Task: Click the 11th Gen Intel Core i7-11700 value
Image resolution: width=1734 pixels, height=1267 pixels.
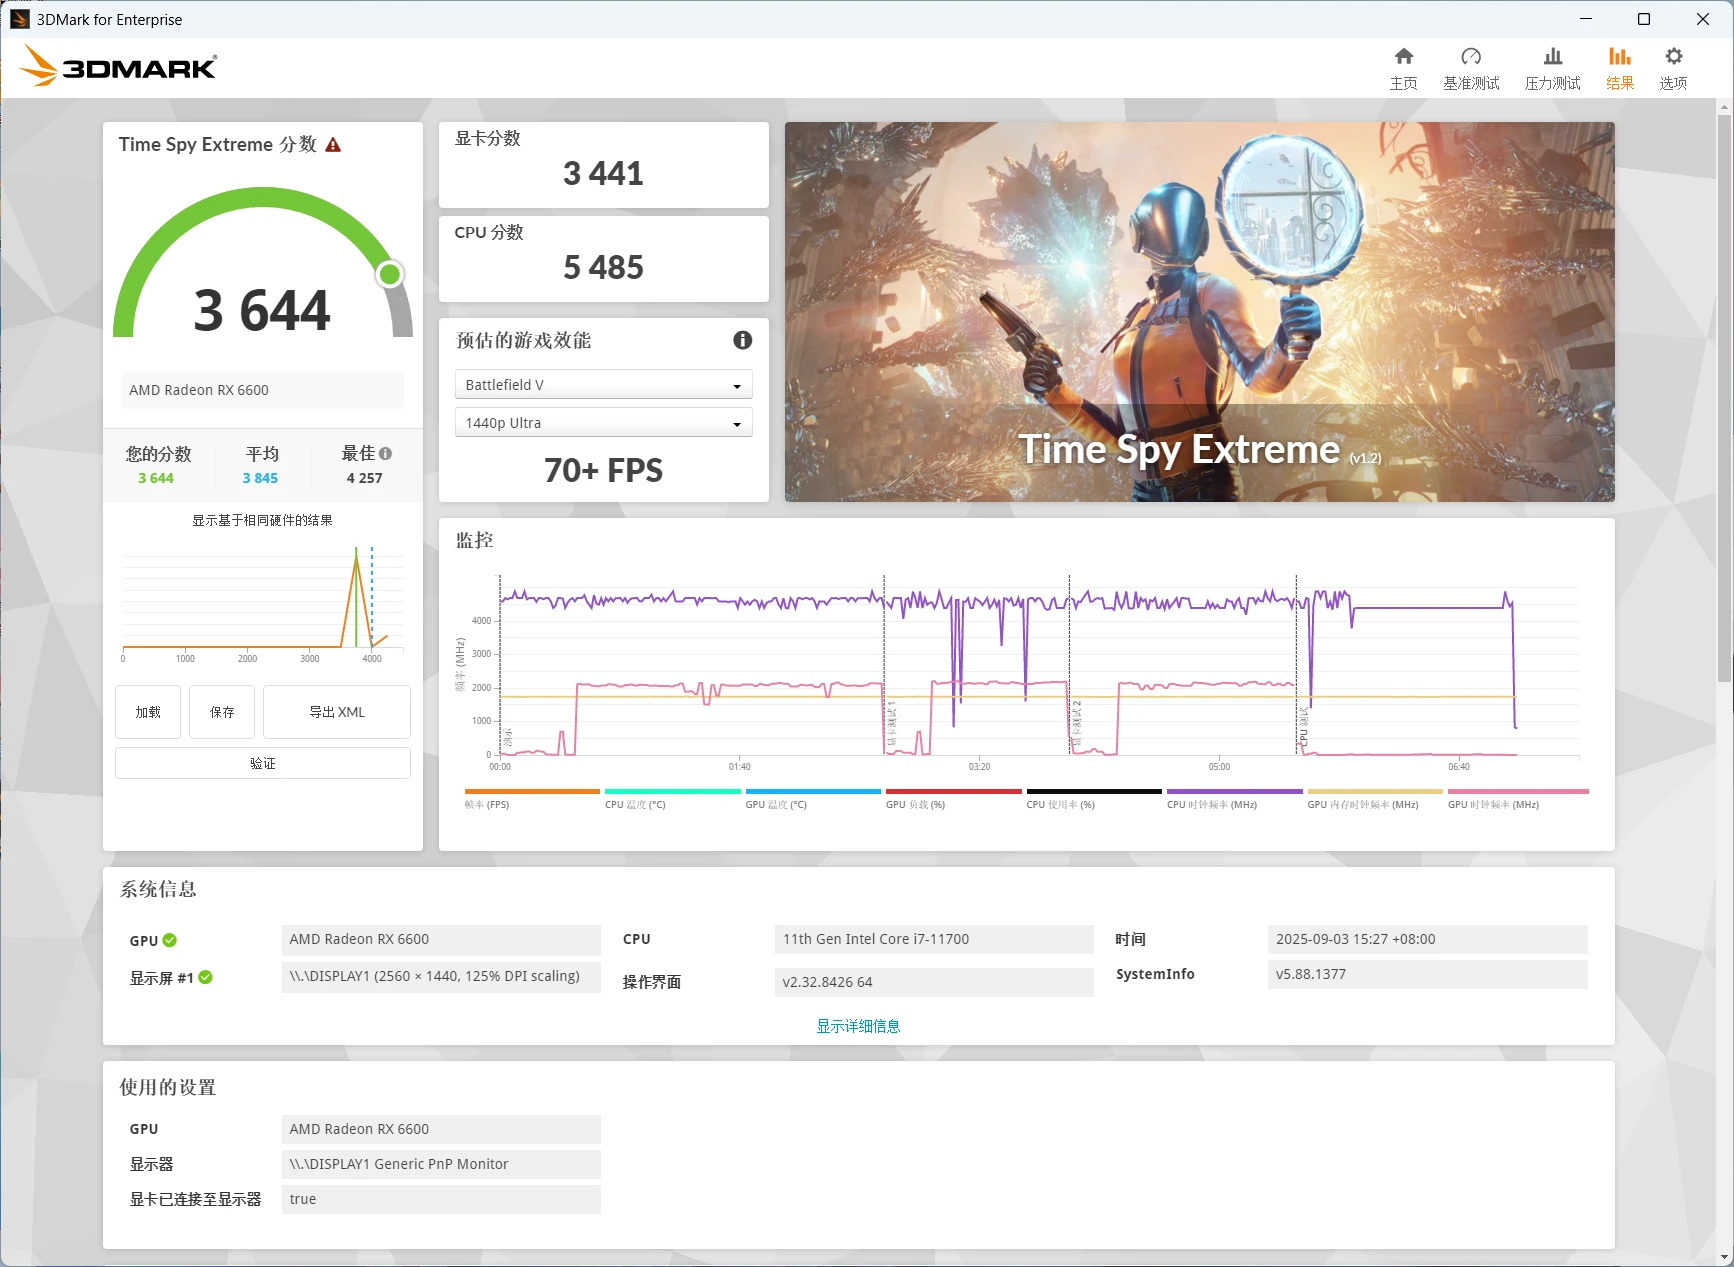Action: (x=934, y=939)
